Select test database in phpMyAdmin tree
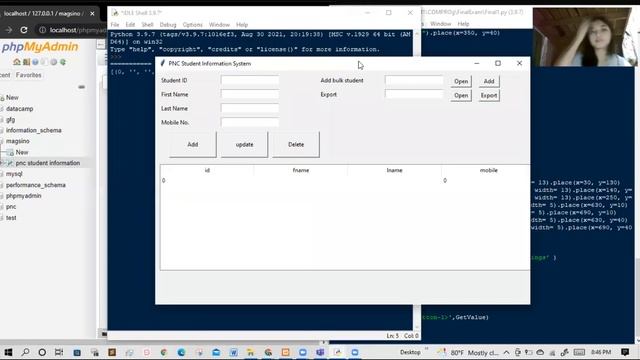 pos(11,218)
